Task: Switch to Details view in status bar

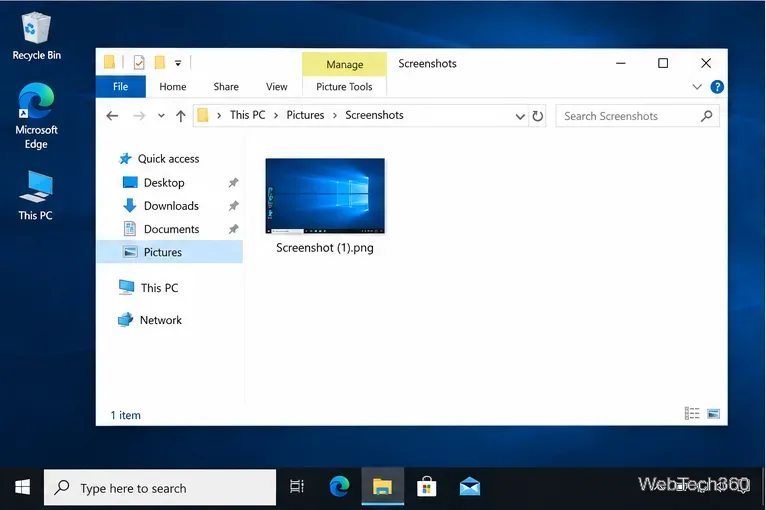Action: click(692, 414)
